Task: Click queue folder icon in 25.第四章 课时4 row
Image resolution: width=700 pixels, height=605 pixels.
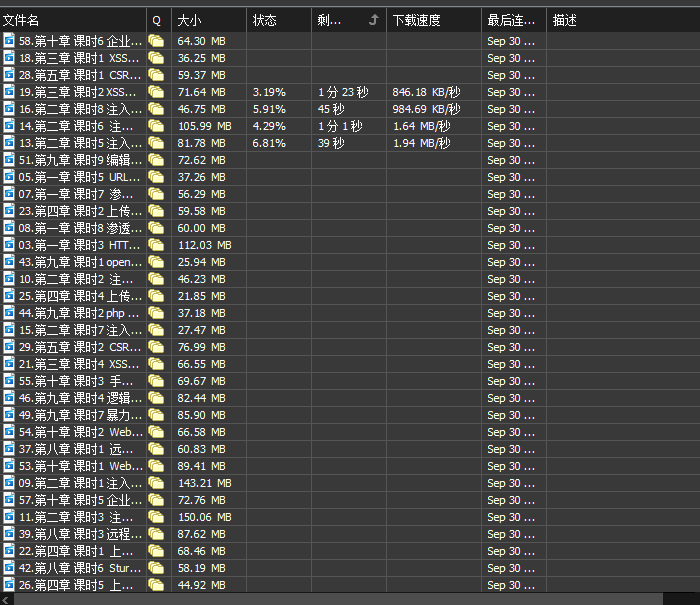Action: click(x=156, y=296)
